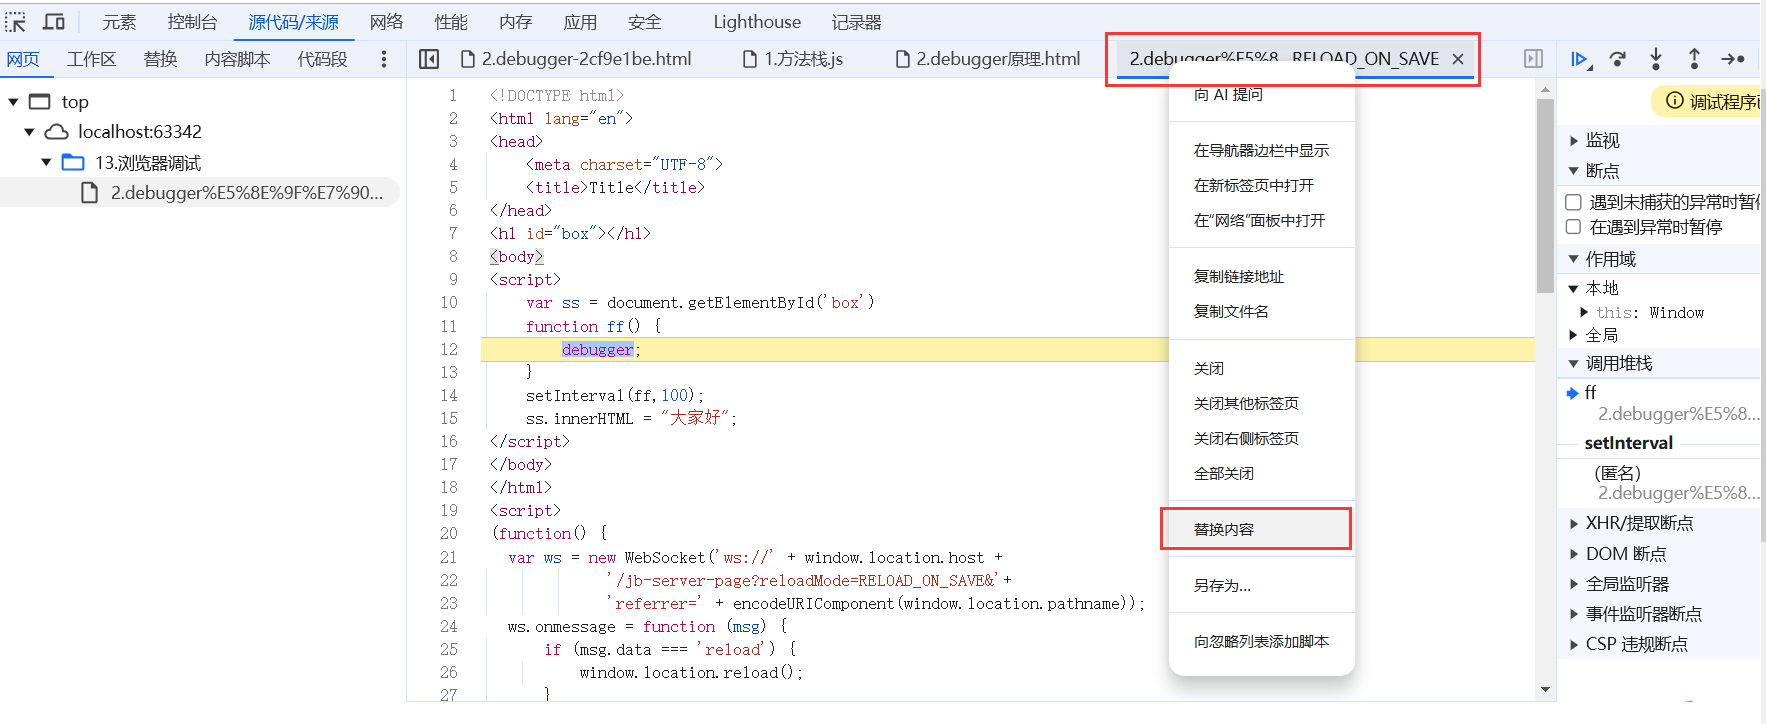This screenshot has height=724, width=1766.
Task: Click the file icon of 1.方法栈.js tab
Action: click(x=750, y=59)
